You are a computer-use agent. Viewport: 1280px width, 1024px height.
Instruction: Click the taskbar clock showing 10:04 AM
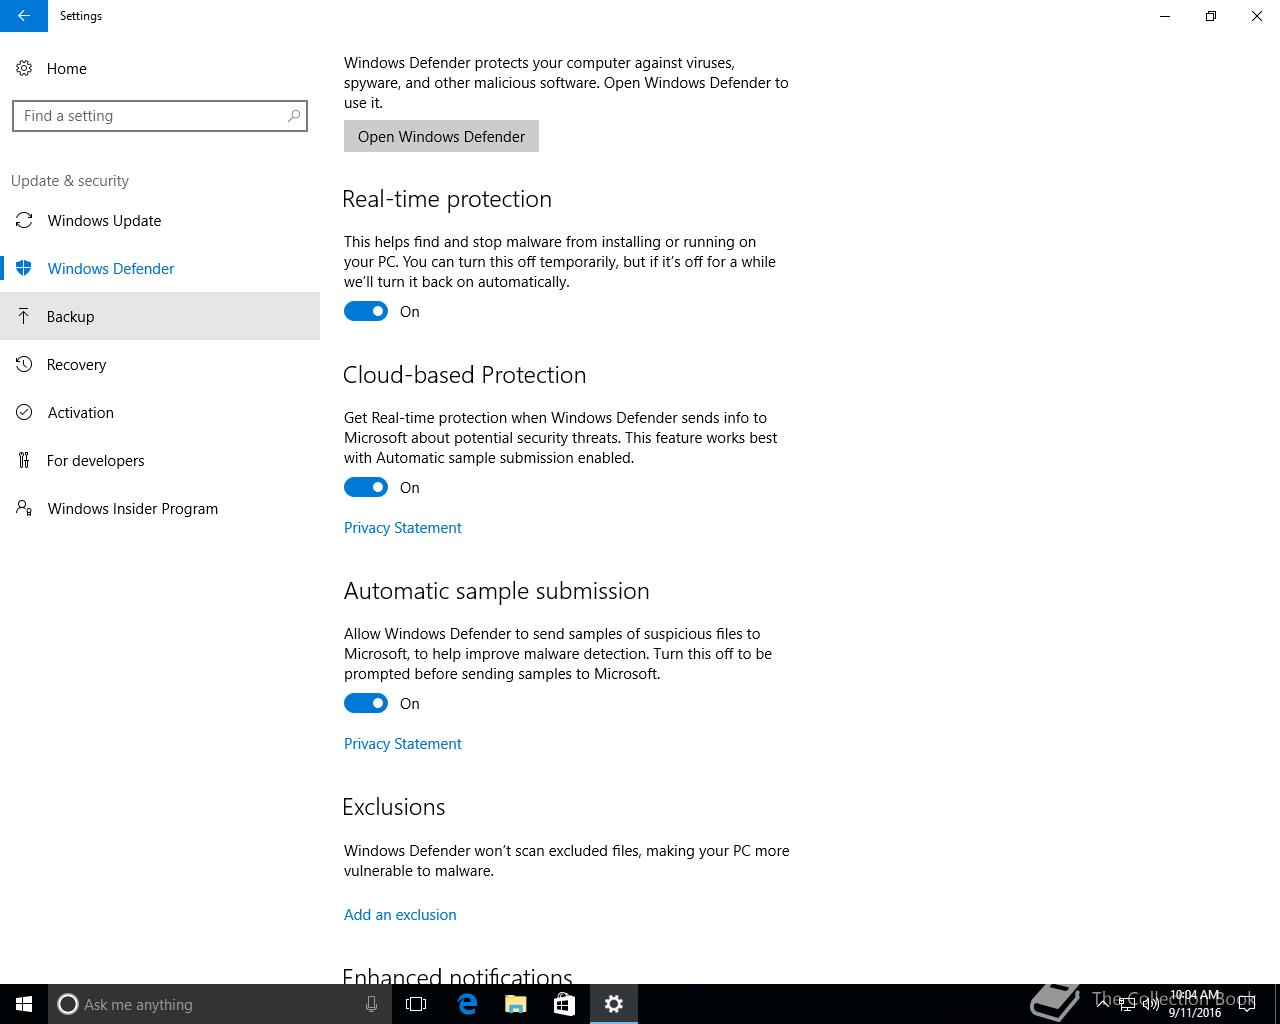pos(1195,1004)
